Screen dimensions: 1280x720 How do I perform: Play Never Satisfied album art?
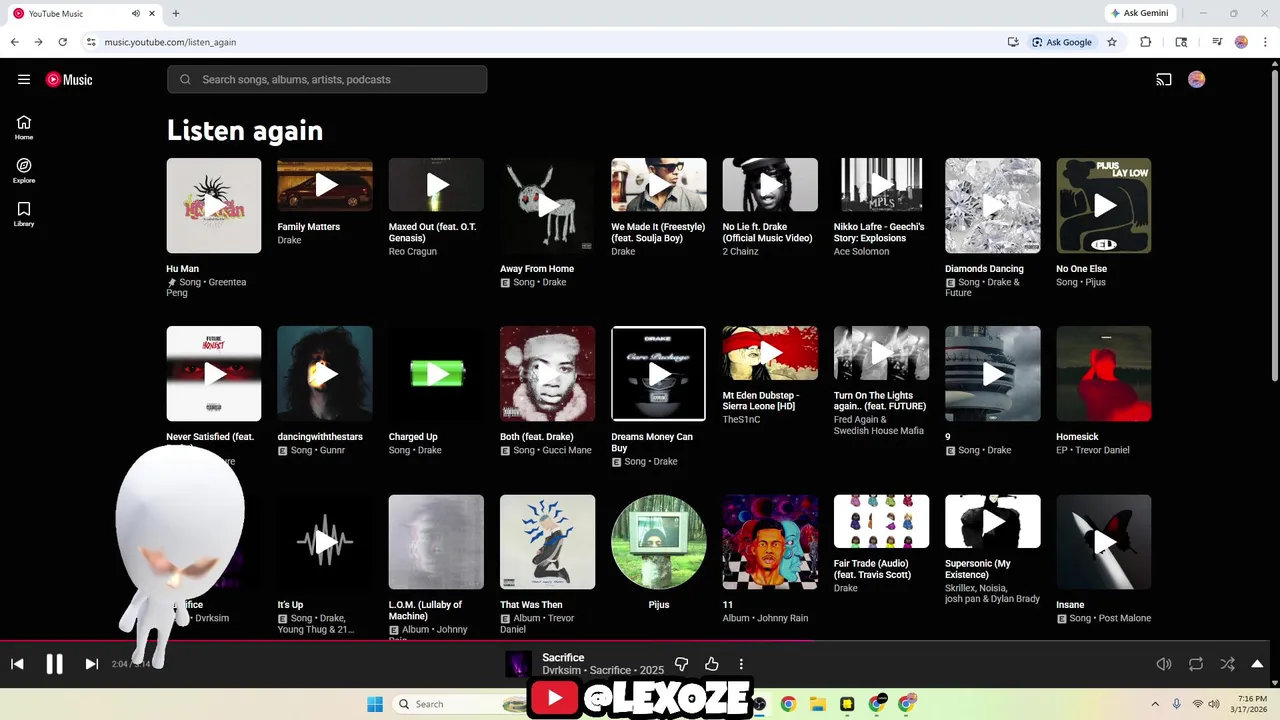(x=214, y=373)
